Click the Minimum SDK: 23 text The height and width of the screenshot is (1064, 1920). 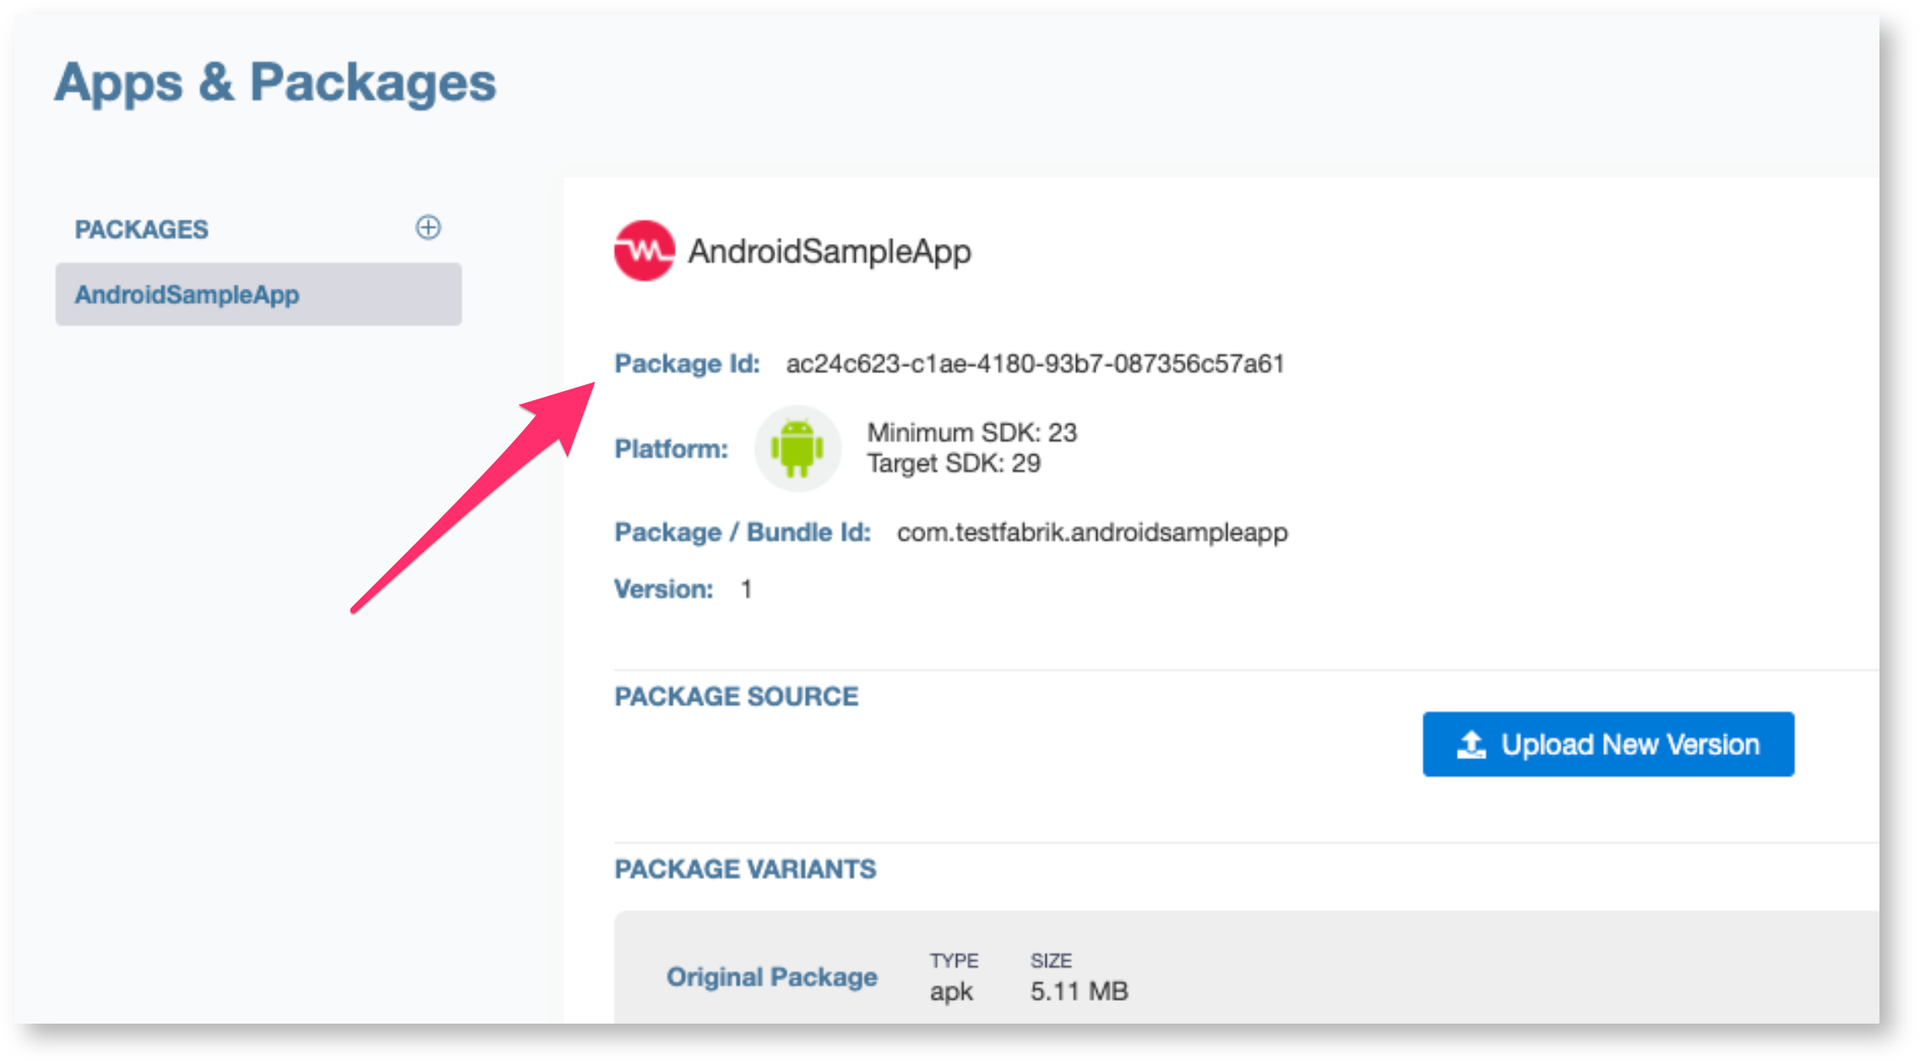(971, 432)
